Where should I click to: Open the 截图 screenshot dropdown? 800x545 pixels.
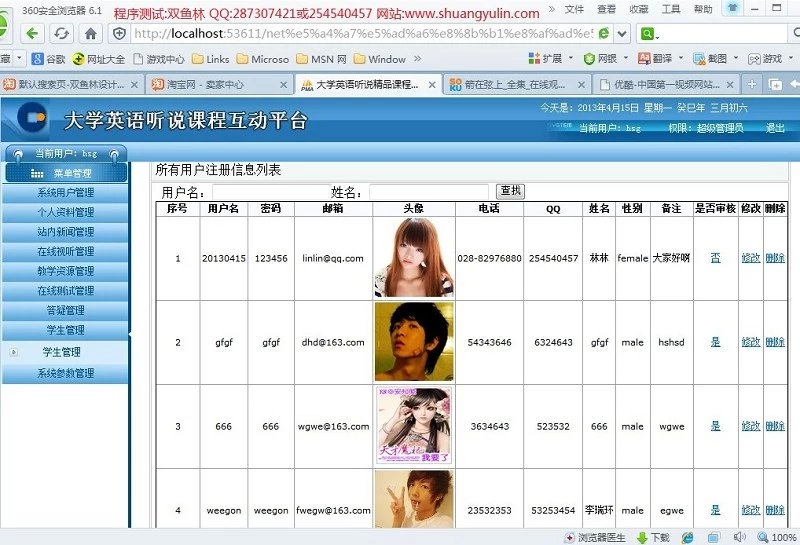pyautogui.click(x=715, y=59)
